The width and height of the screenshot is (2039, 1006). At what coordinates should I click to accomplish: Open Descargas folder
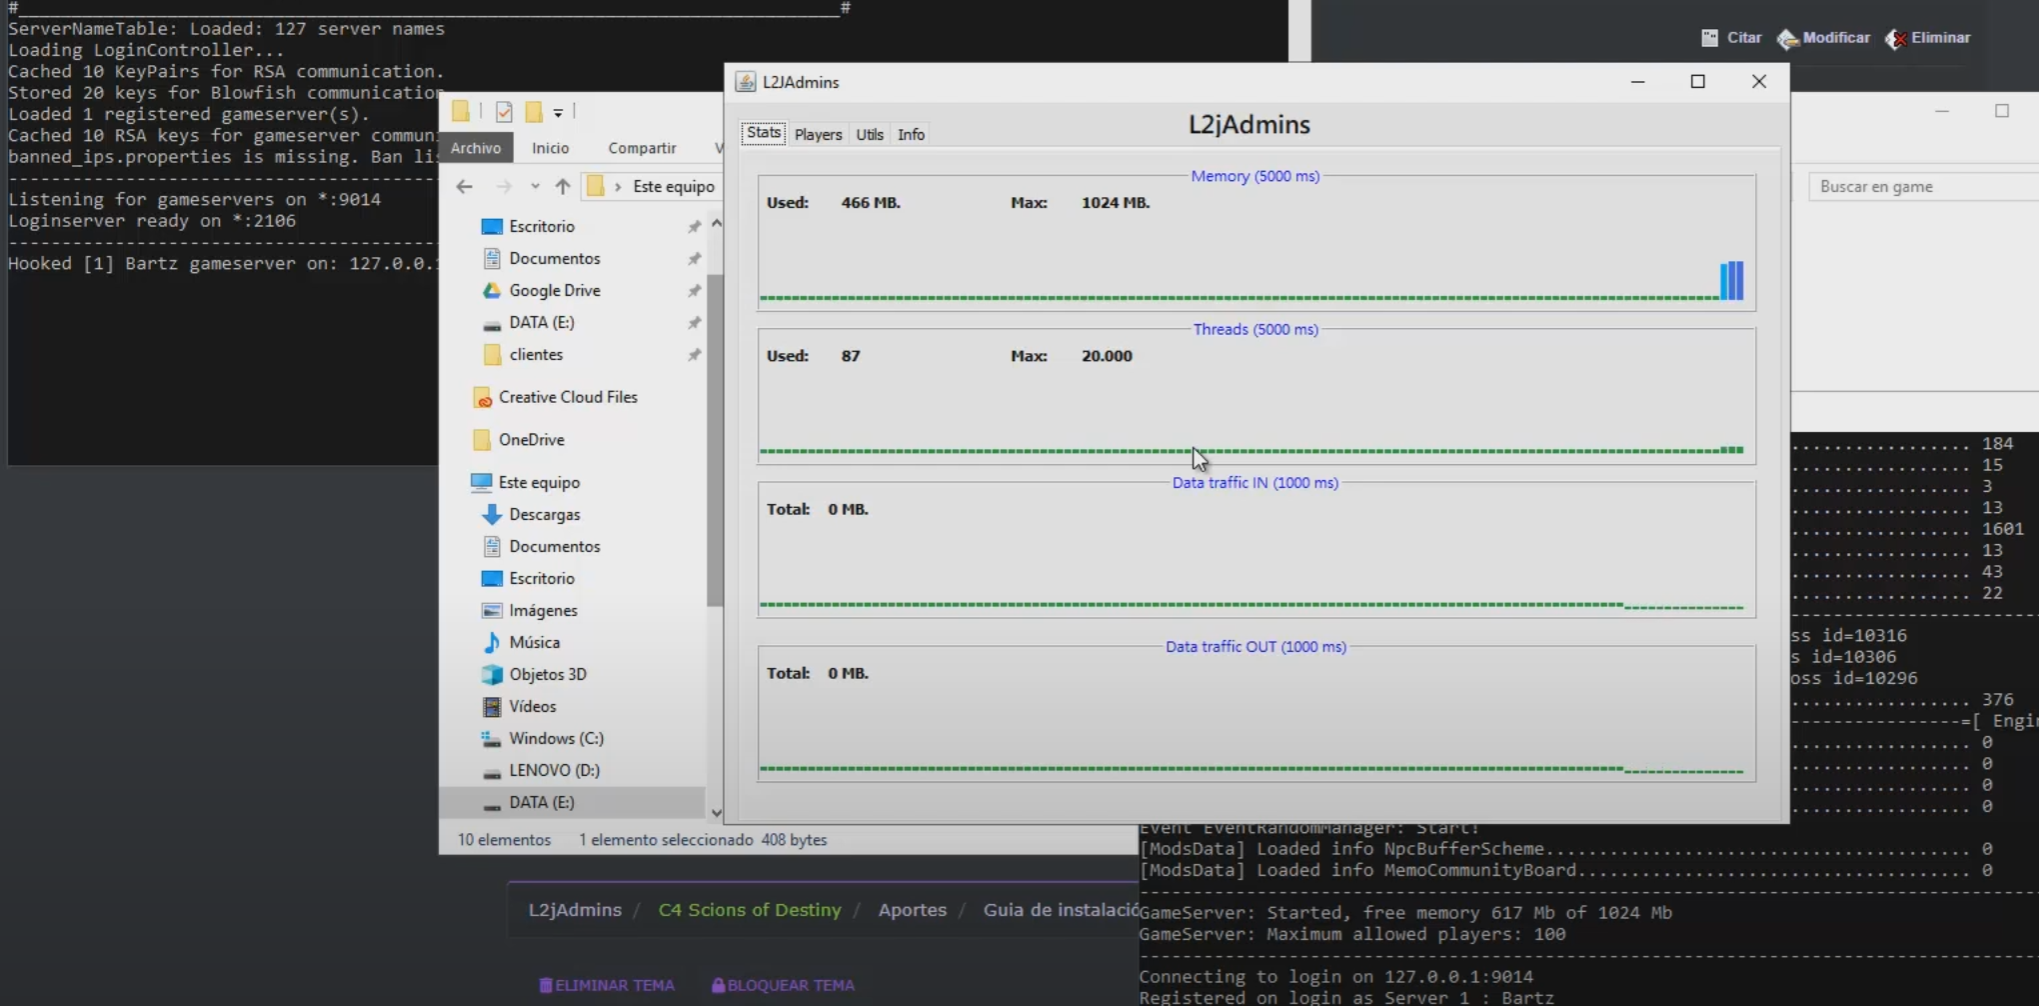pos(544,514)
